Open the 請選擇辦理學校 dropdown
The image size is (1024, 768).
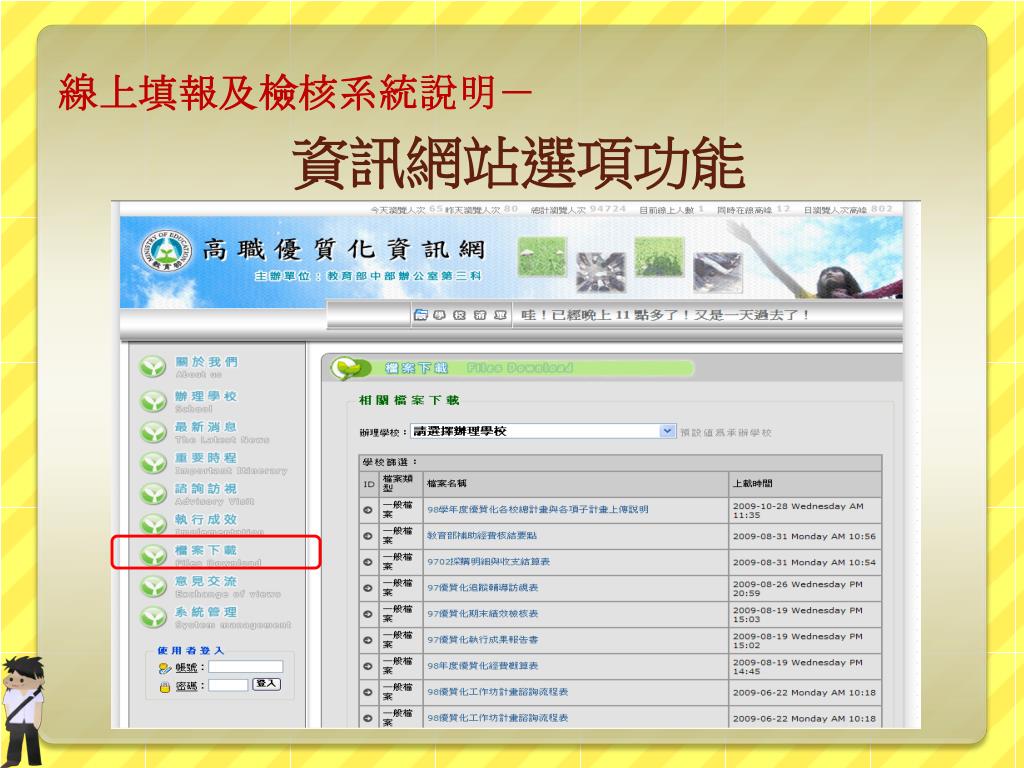[x=543, y=431]
